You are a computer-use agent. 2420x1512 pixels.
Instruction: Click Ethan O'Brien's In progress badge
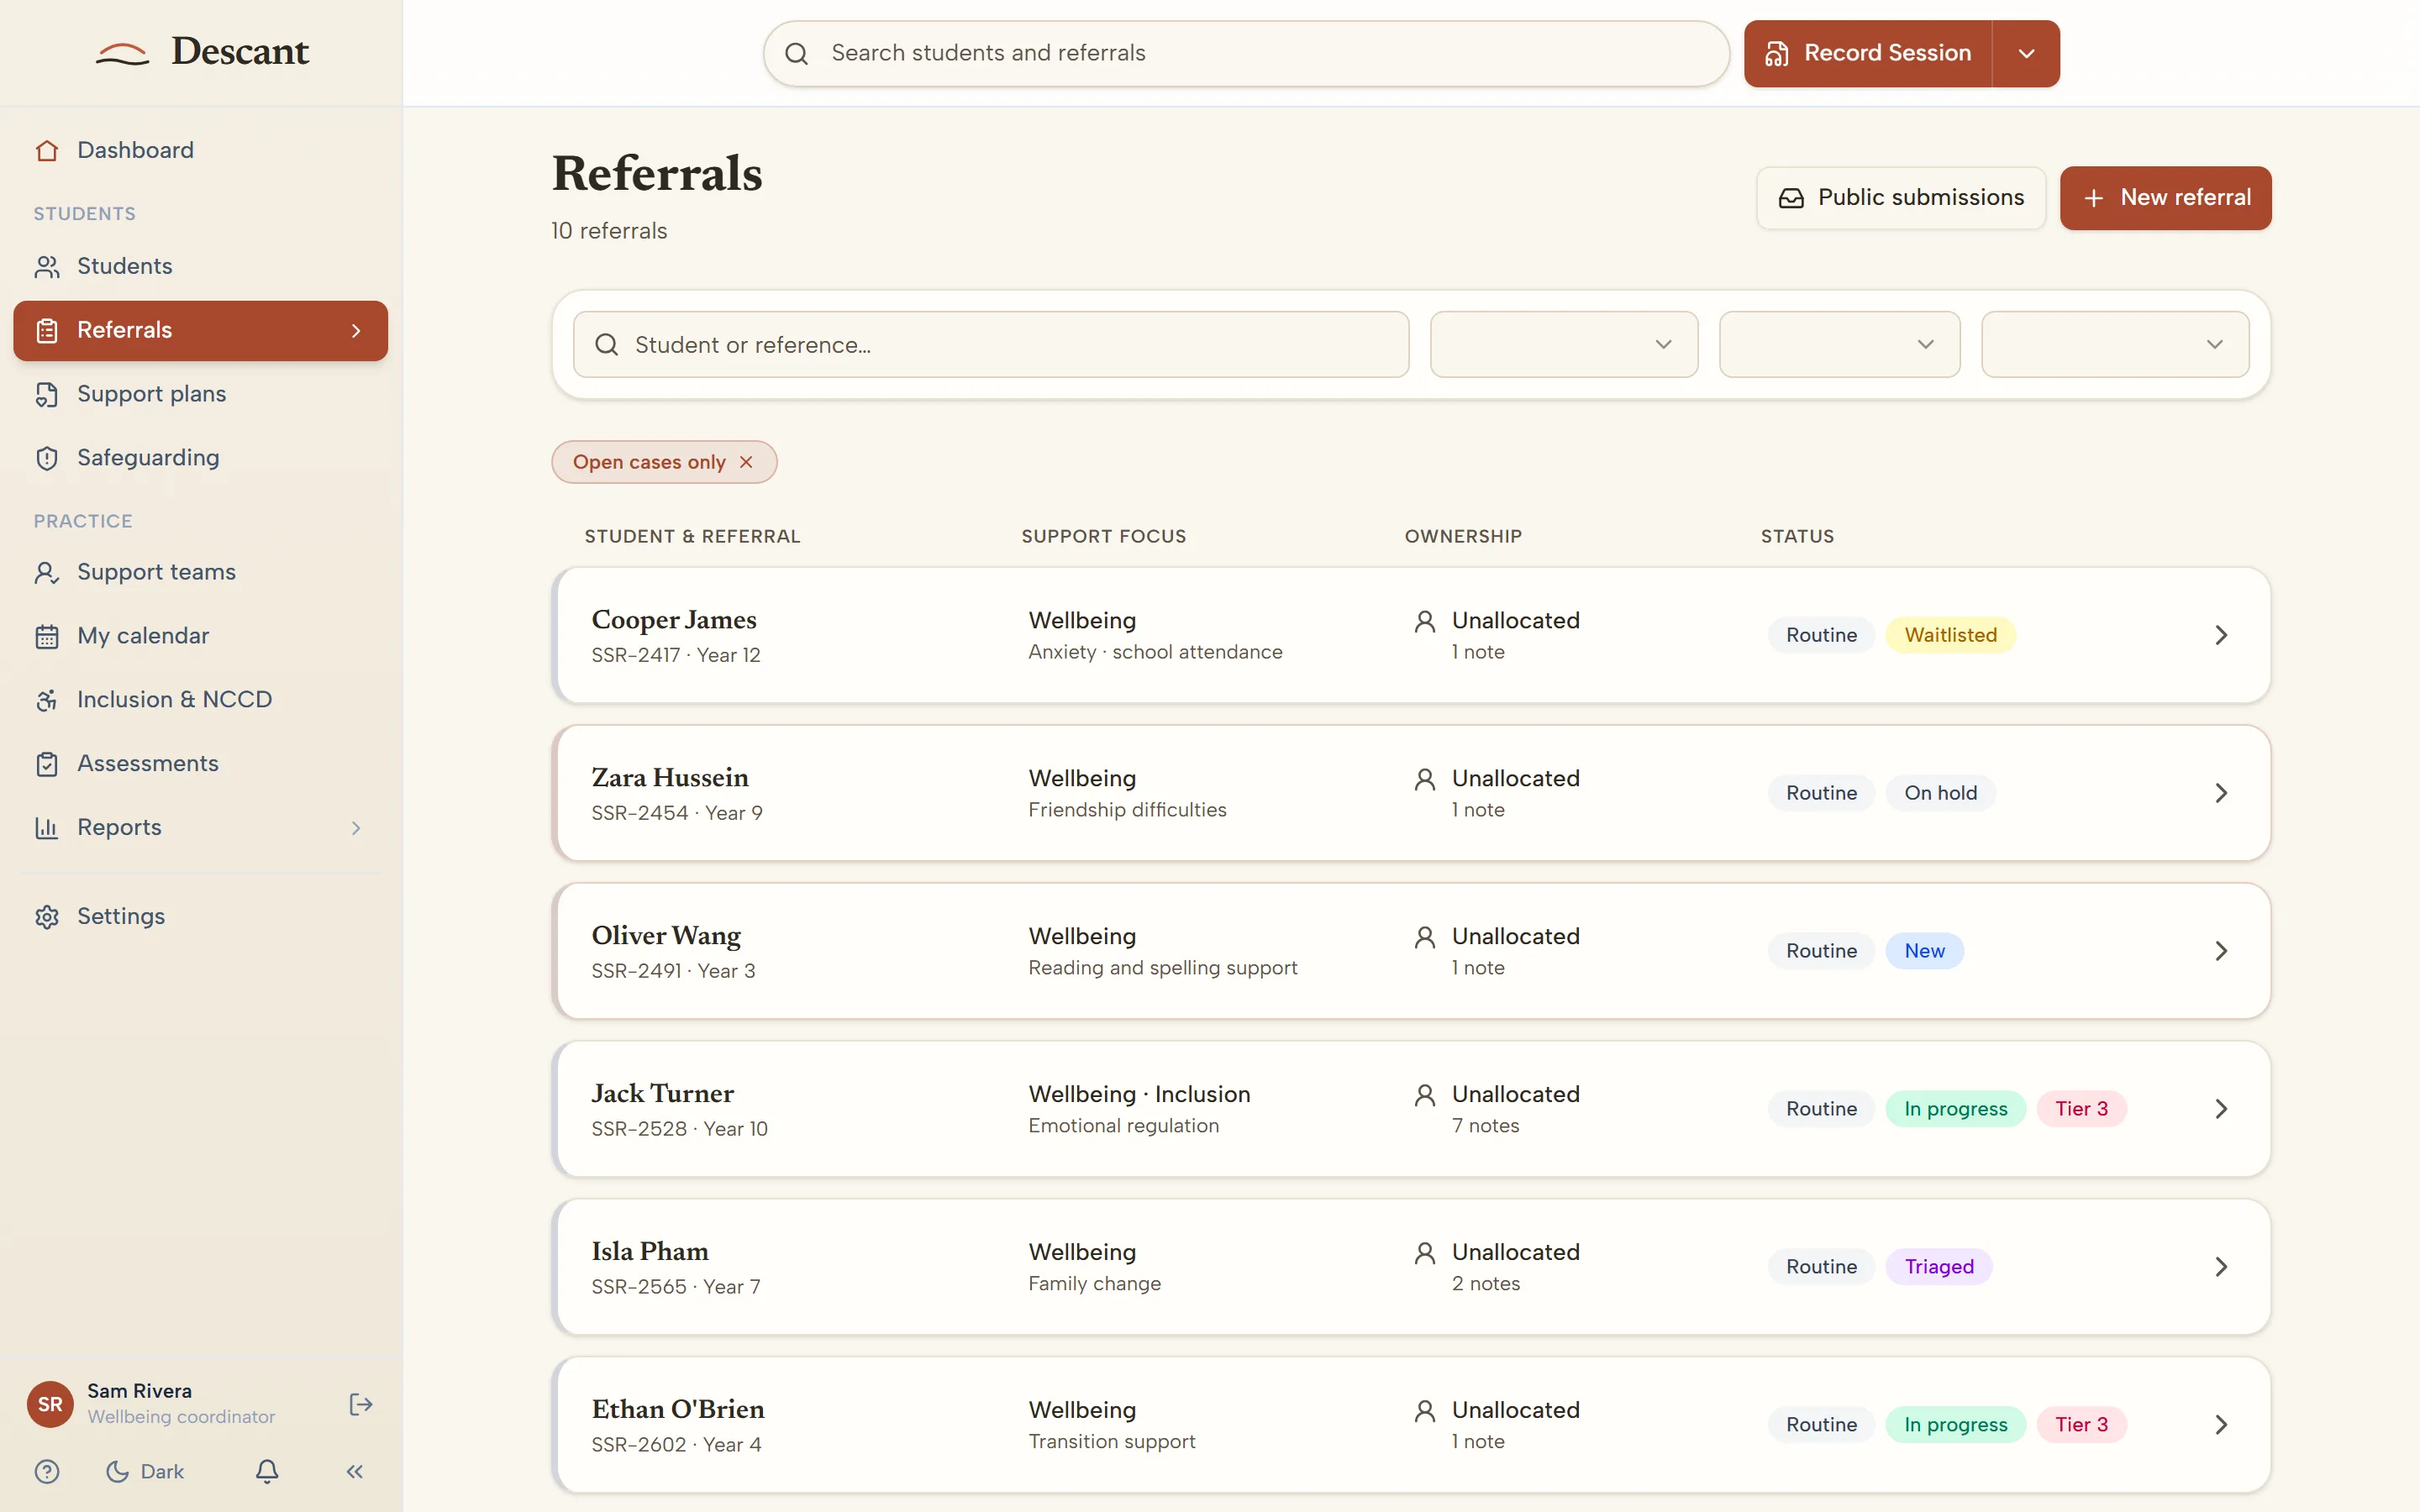coord(1955,1425)
